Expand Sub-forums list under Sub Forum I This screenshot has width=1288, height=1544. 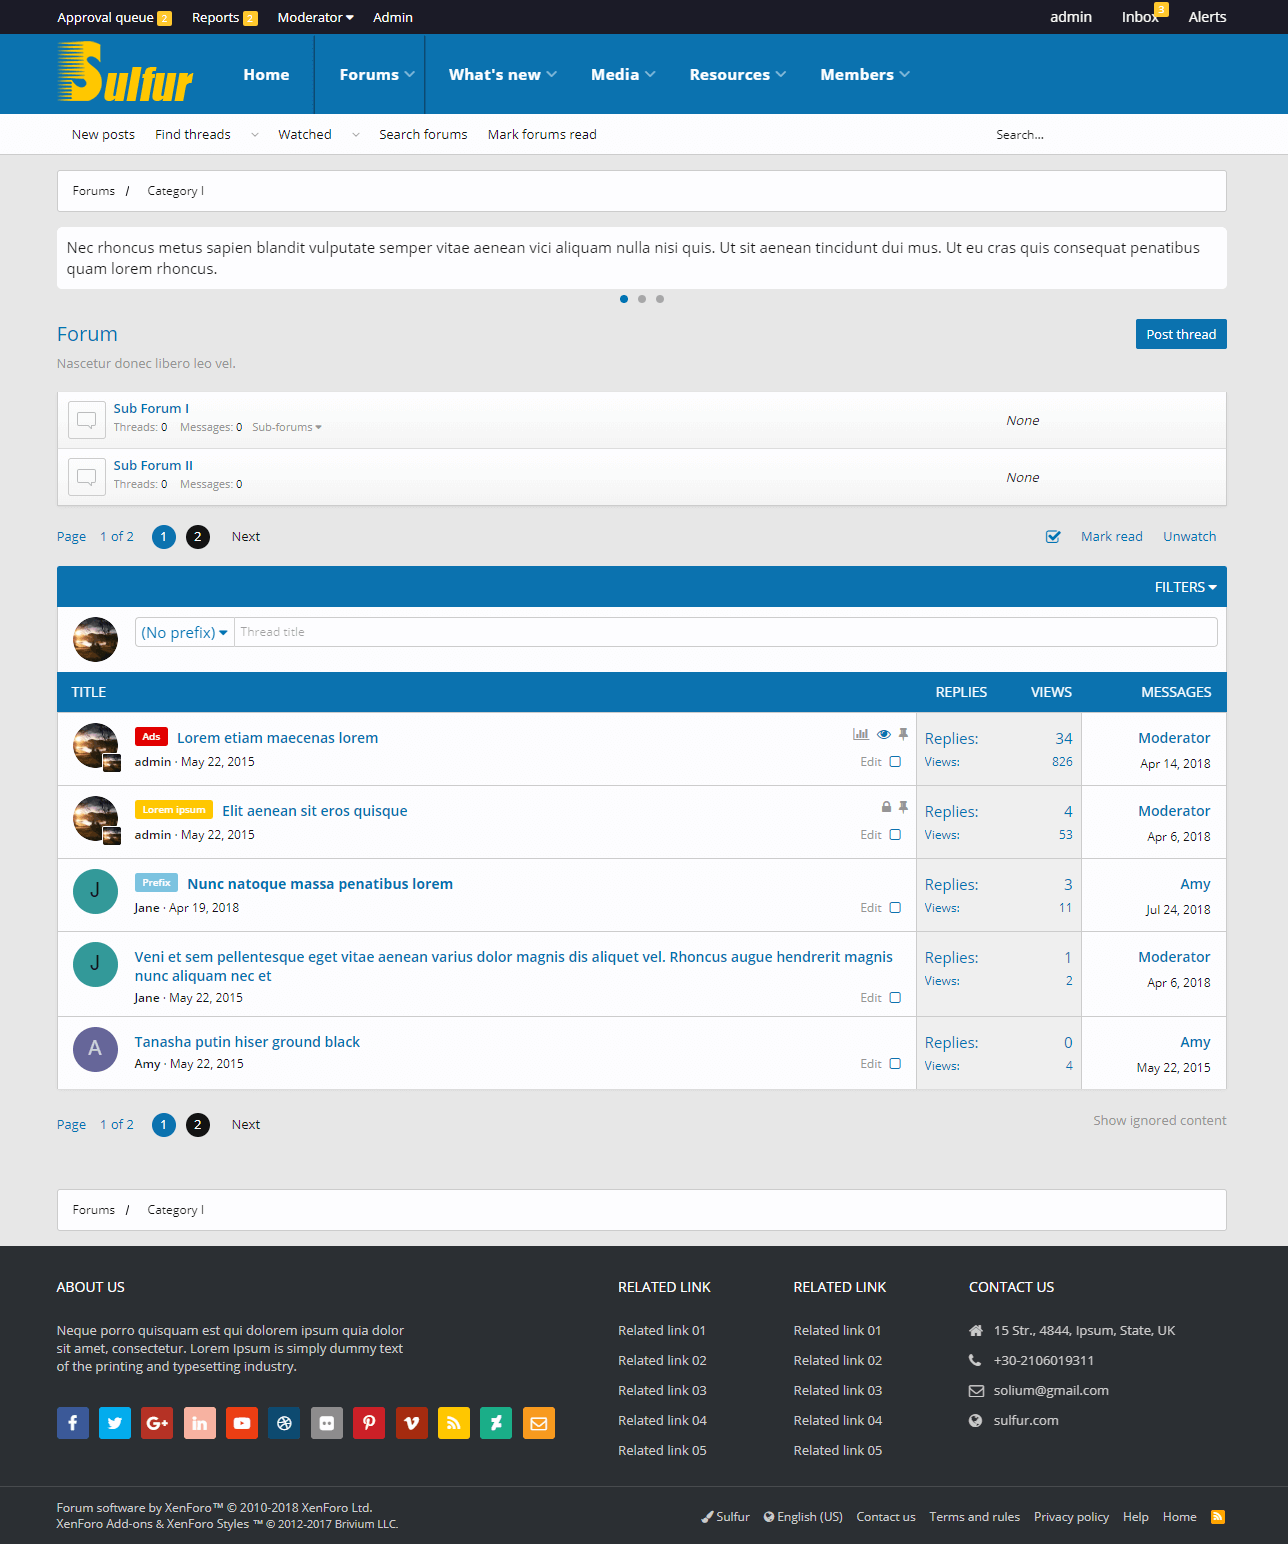coord(287,427)
